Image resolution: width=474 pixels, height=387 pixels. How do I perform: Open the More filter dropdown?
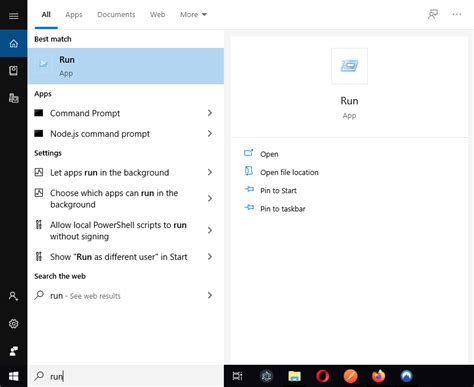(193, 14)
